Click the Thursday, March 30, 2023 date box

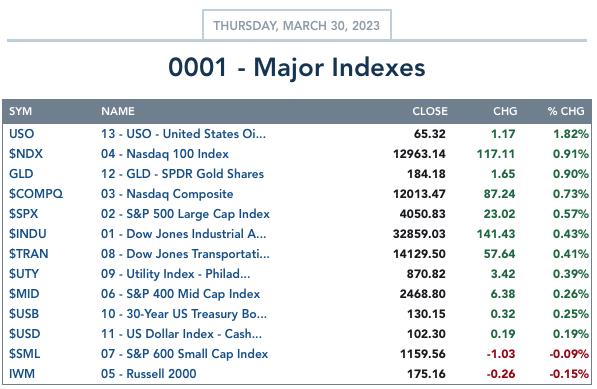coord(297,25)
